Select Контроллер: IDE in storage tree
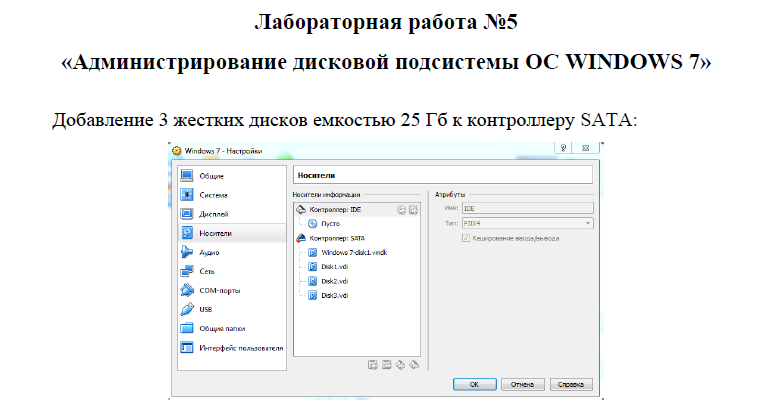This screenshot has width=757, height=404. (357, 209)
